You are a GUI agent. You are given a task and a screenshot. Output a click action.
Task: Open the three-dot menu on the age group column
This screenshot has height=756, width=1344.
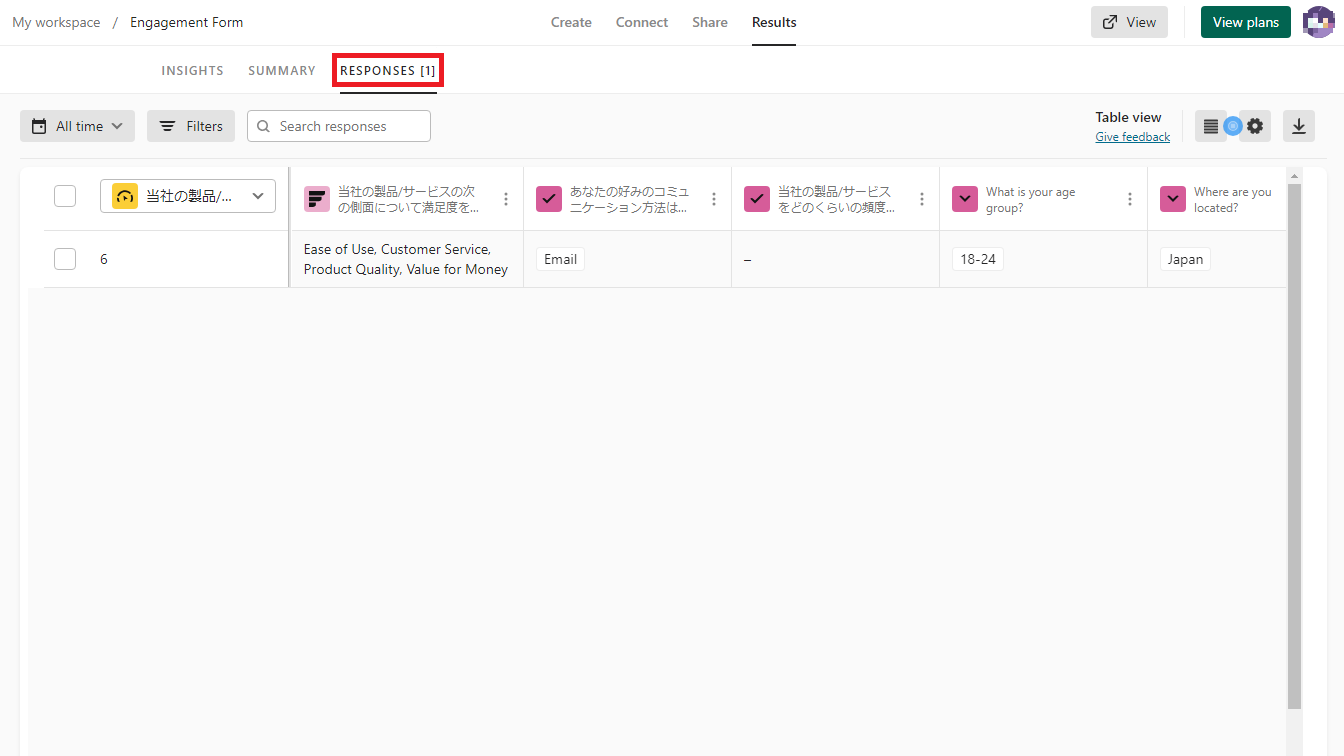[x=1129, y=199]
